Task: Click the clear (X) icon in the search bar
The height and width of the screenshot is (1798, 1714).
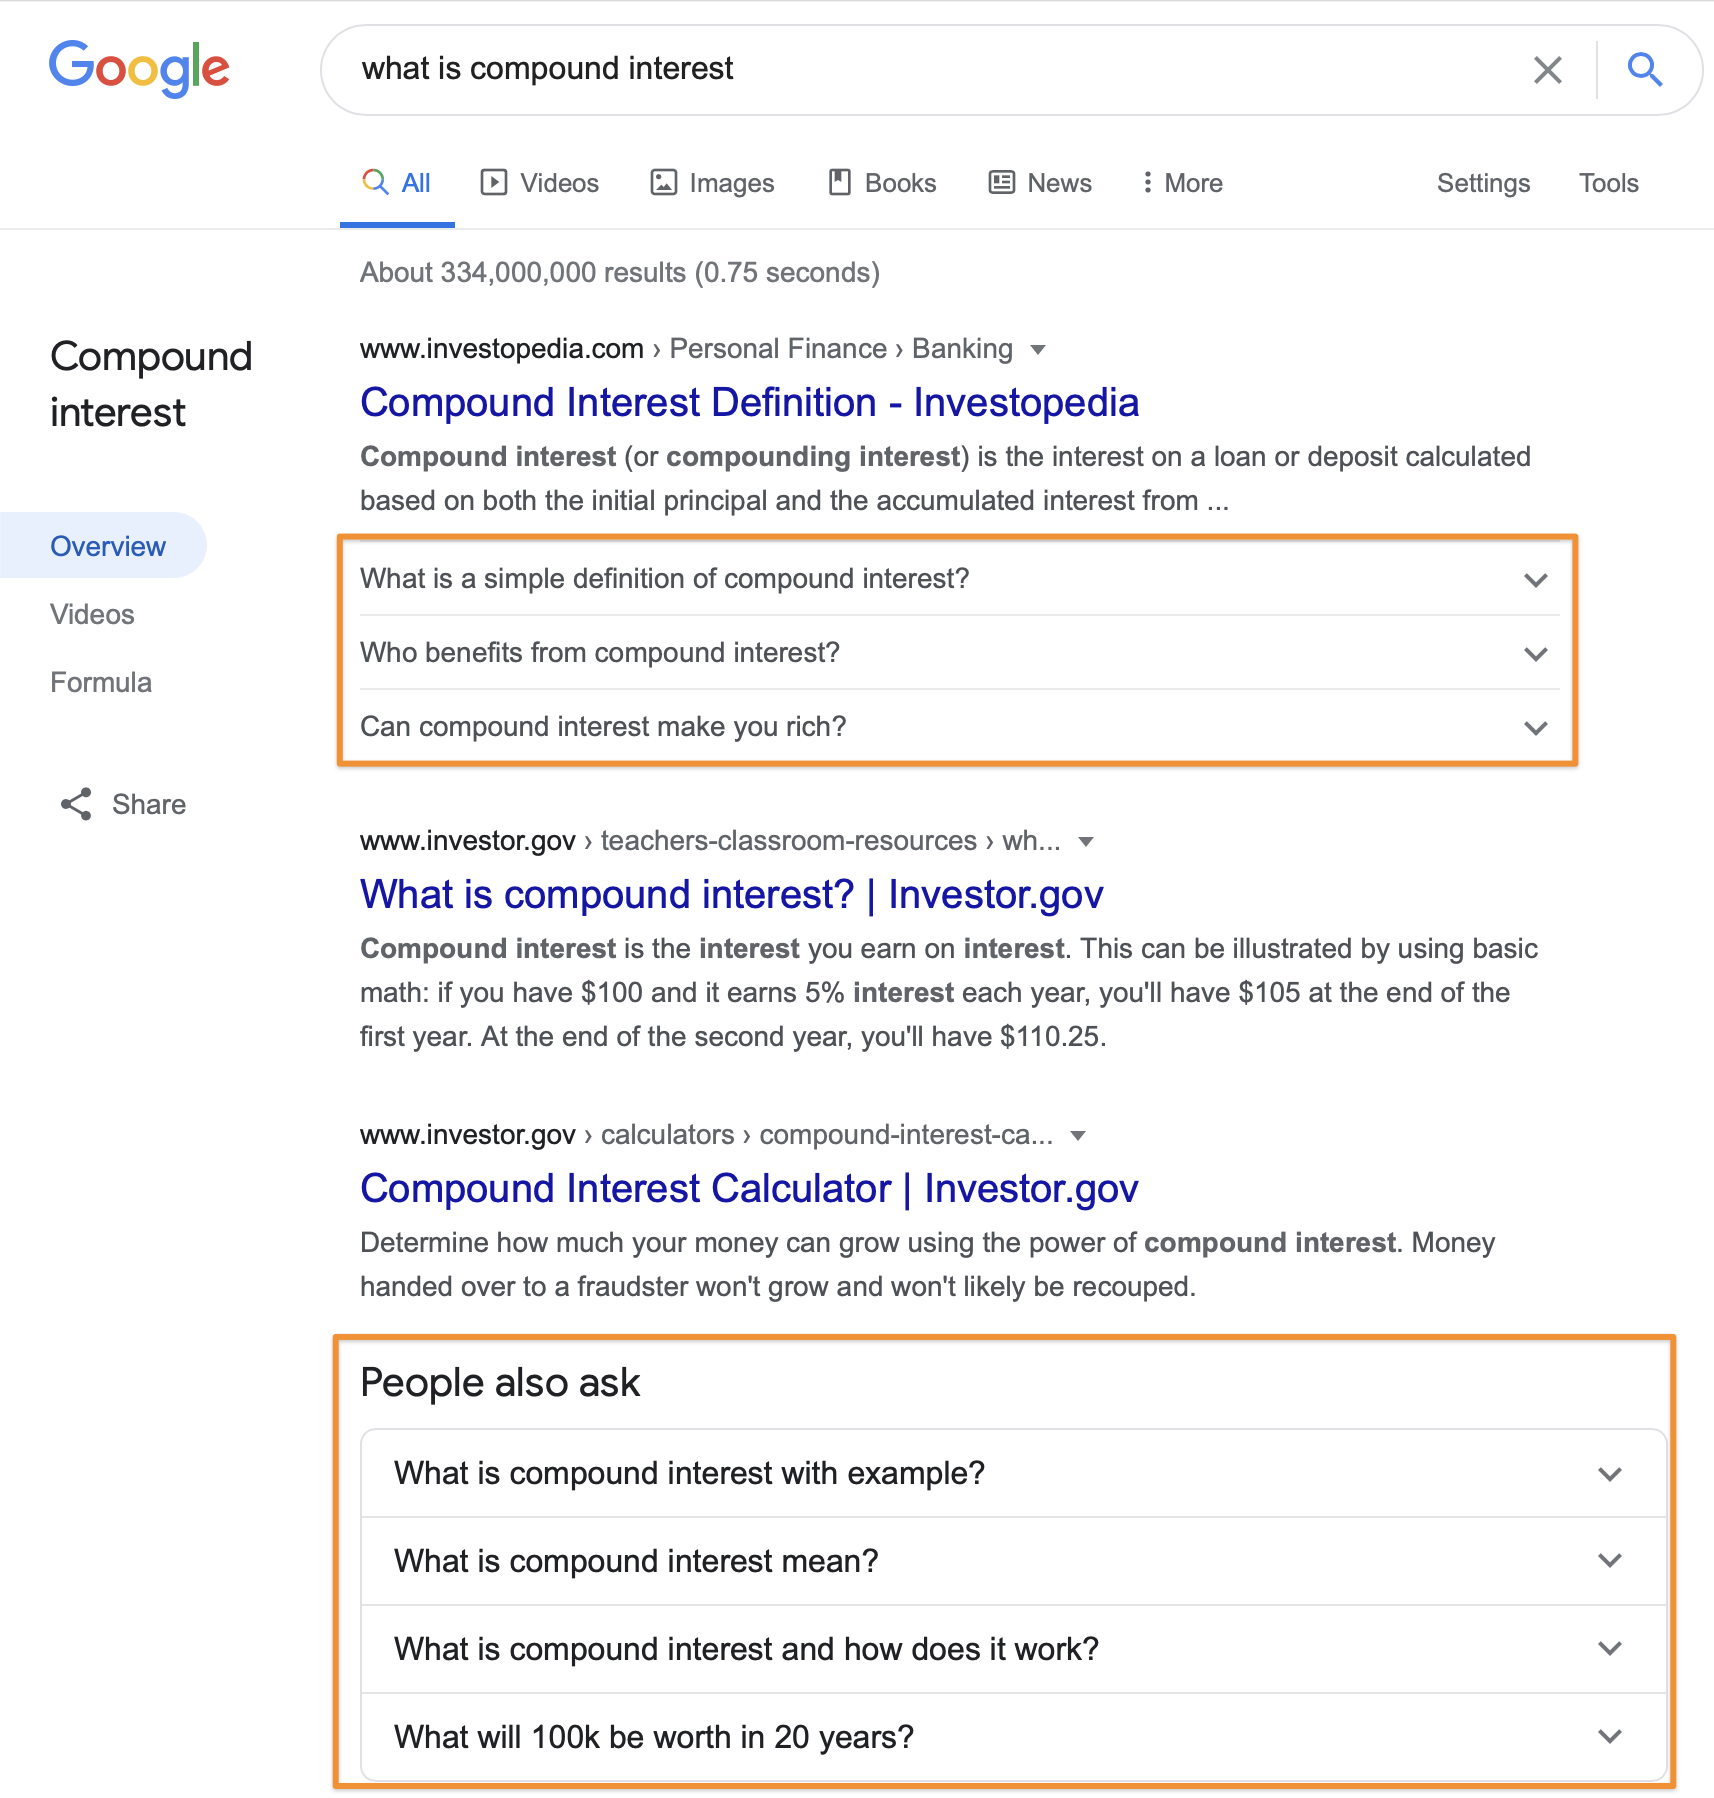Action: point(1548,69)
